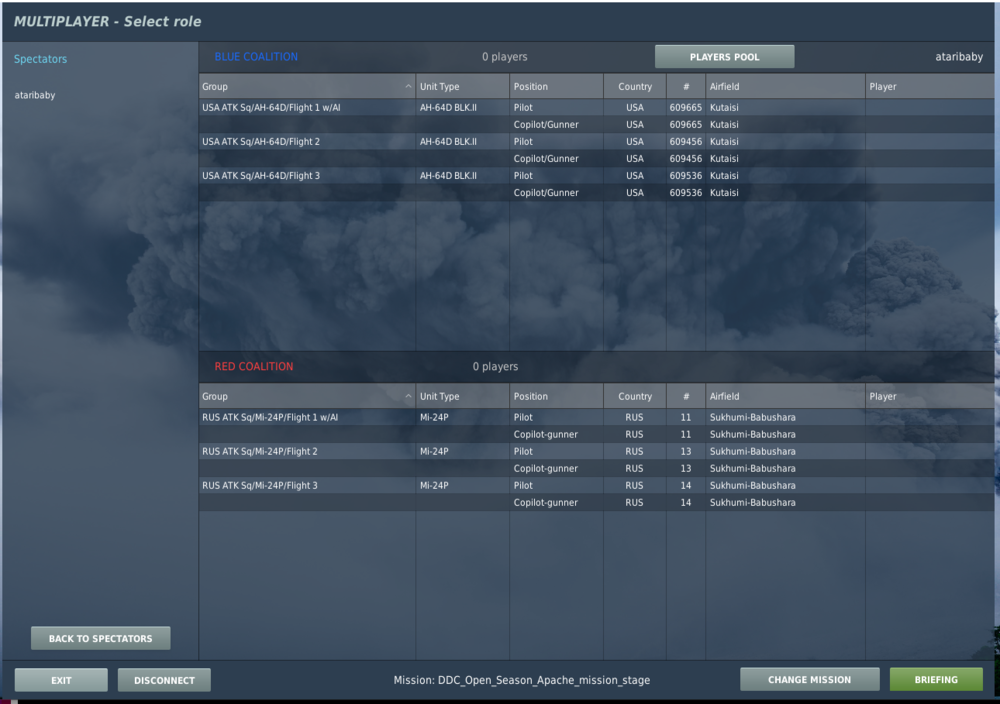The image size is (1000, 704).
Task: Choose Copilot-gunner slot for Mi-24P number 14
Action: 545,502
